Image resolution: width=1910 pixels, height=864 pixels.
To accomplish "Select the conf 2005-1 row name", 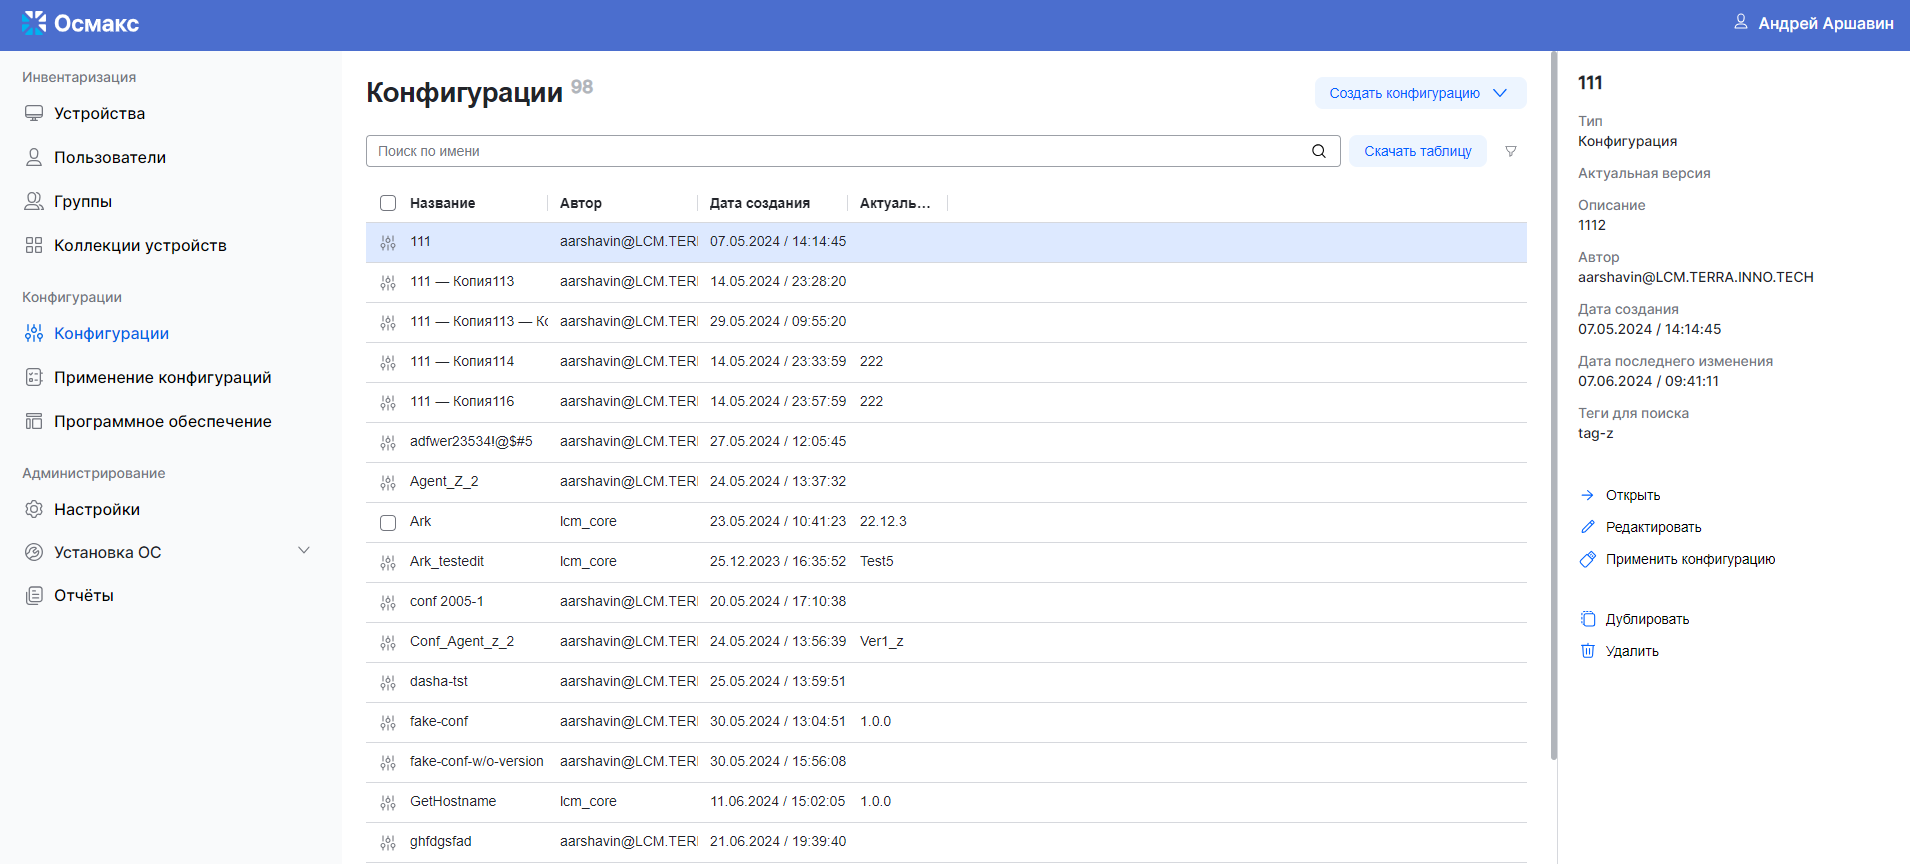I will 446,601.
